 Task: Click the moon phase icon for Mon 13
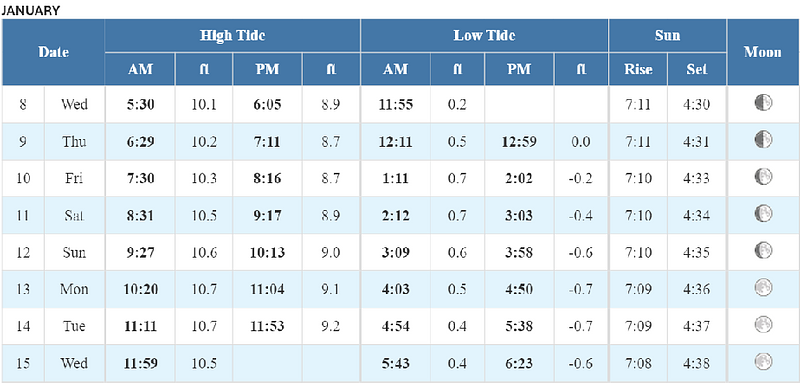tap(763, 288)
